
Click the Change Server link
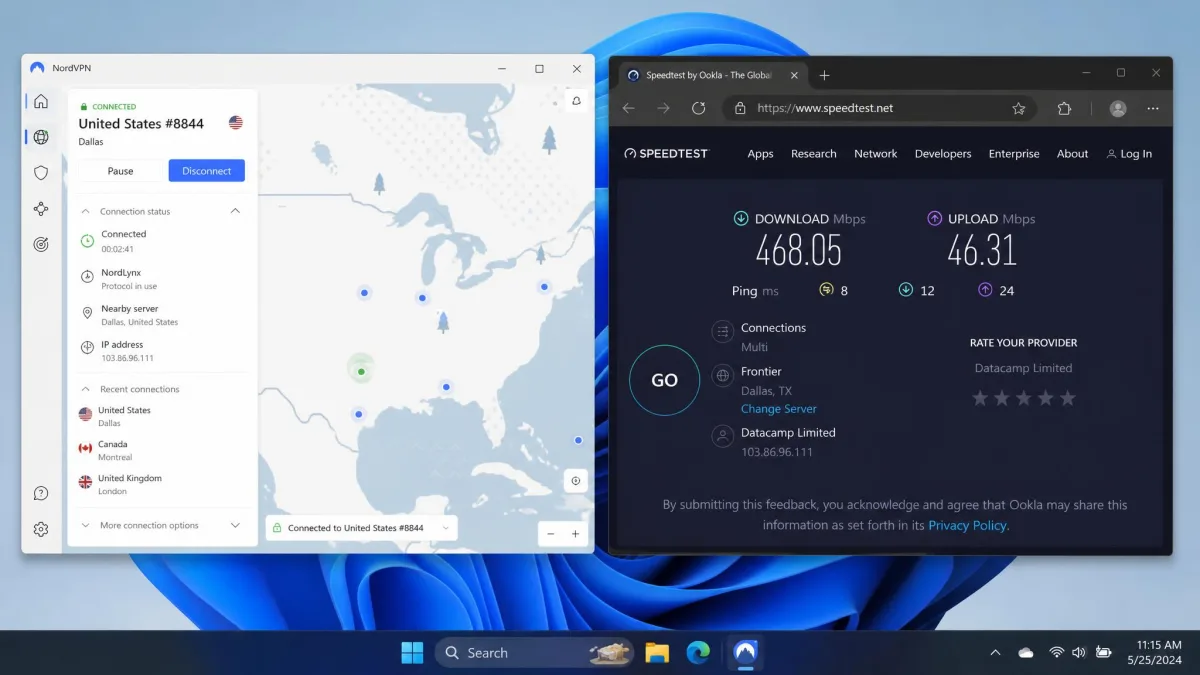point(779,409)
